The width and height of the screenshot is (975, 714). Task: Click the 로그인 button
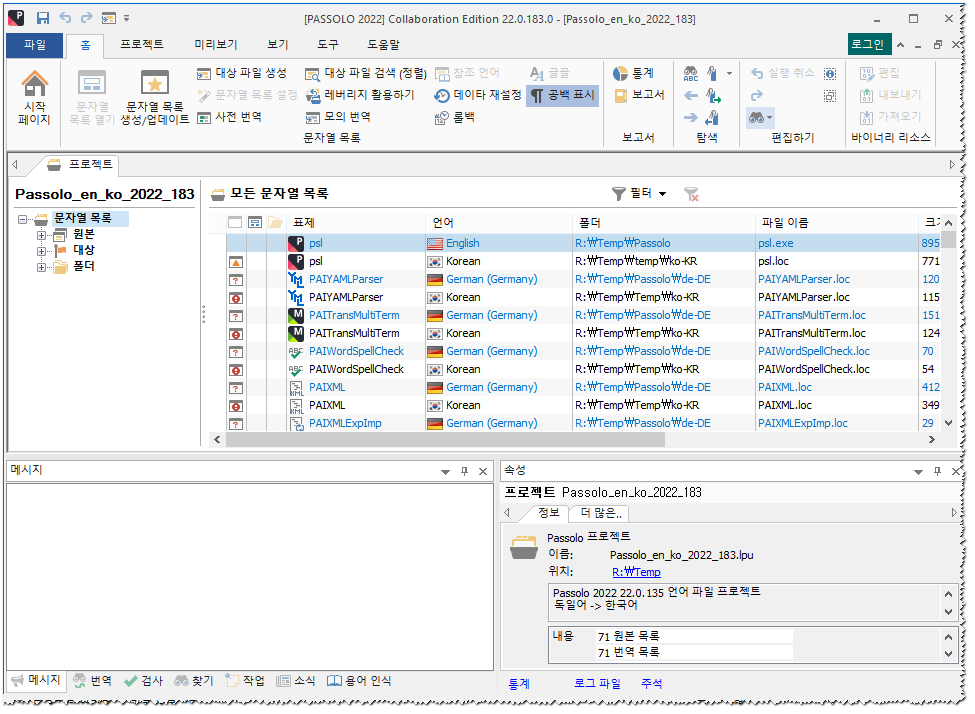(868, 45)
